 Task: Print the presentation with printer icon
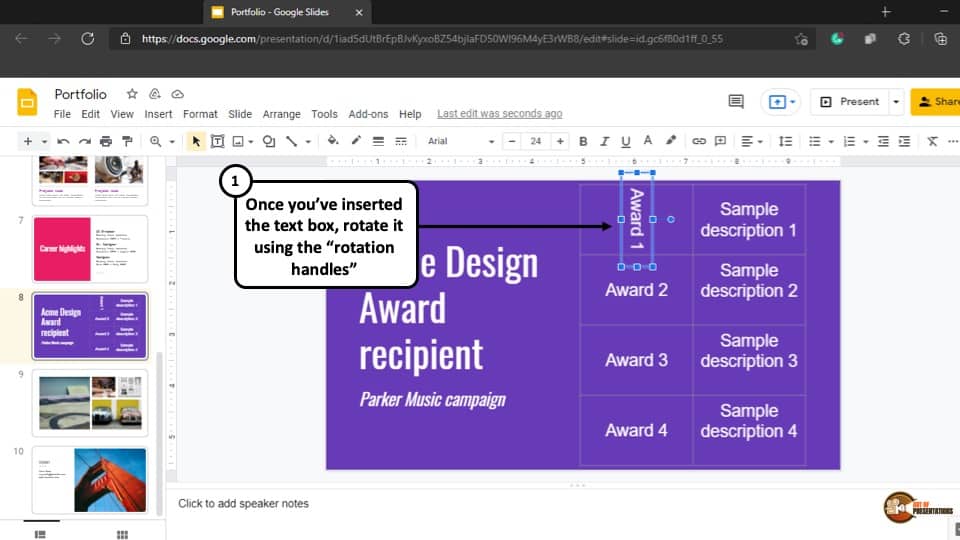106,141
